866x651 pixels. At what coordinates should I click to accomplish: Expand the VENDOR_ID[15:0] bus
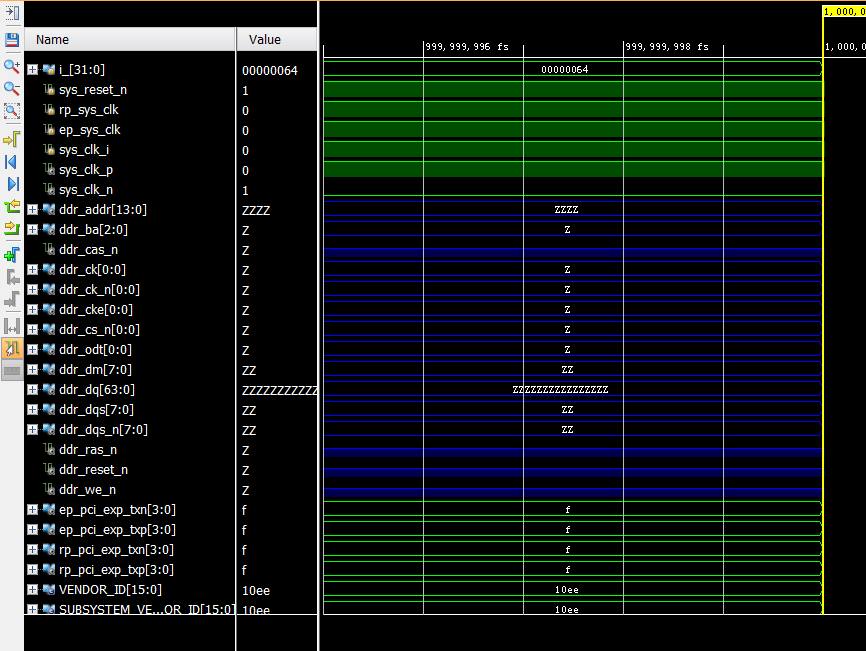pyautogui.click(x=33, y=590)
